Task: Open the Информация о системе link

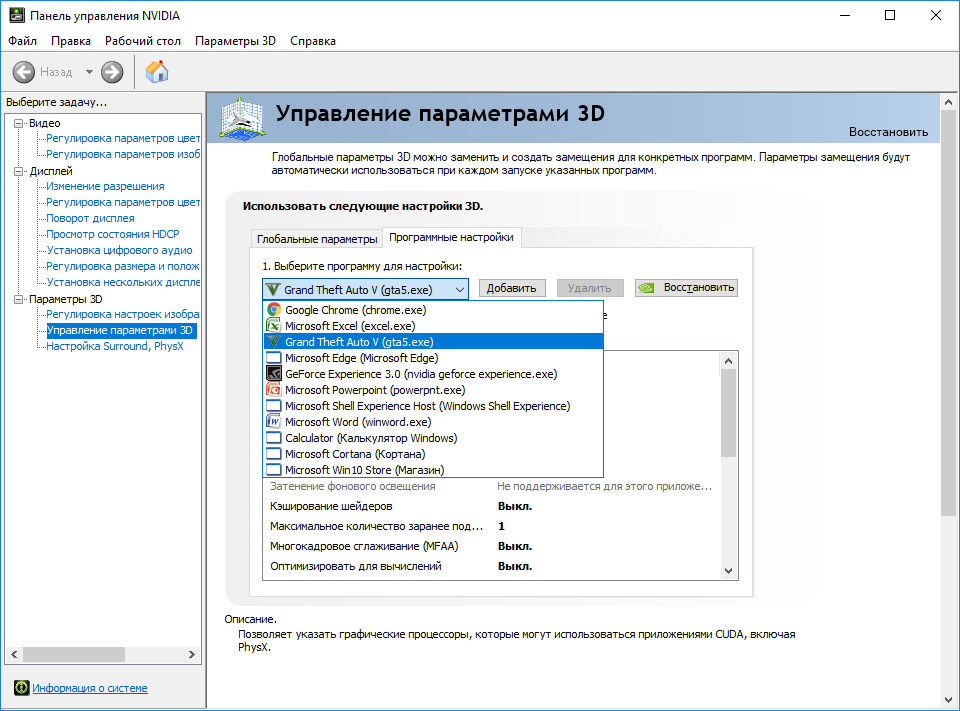Action: tap(90, 688)
